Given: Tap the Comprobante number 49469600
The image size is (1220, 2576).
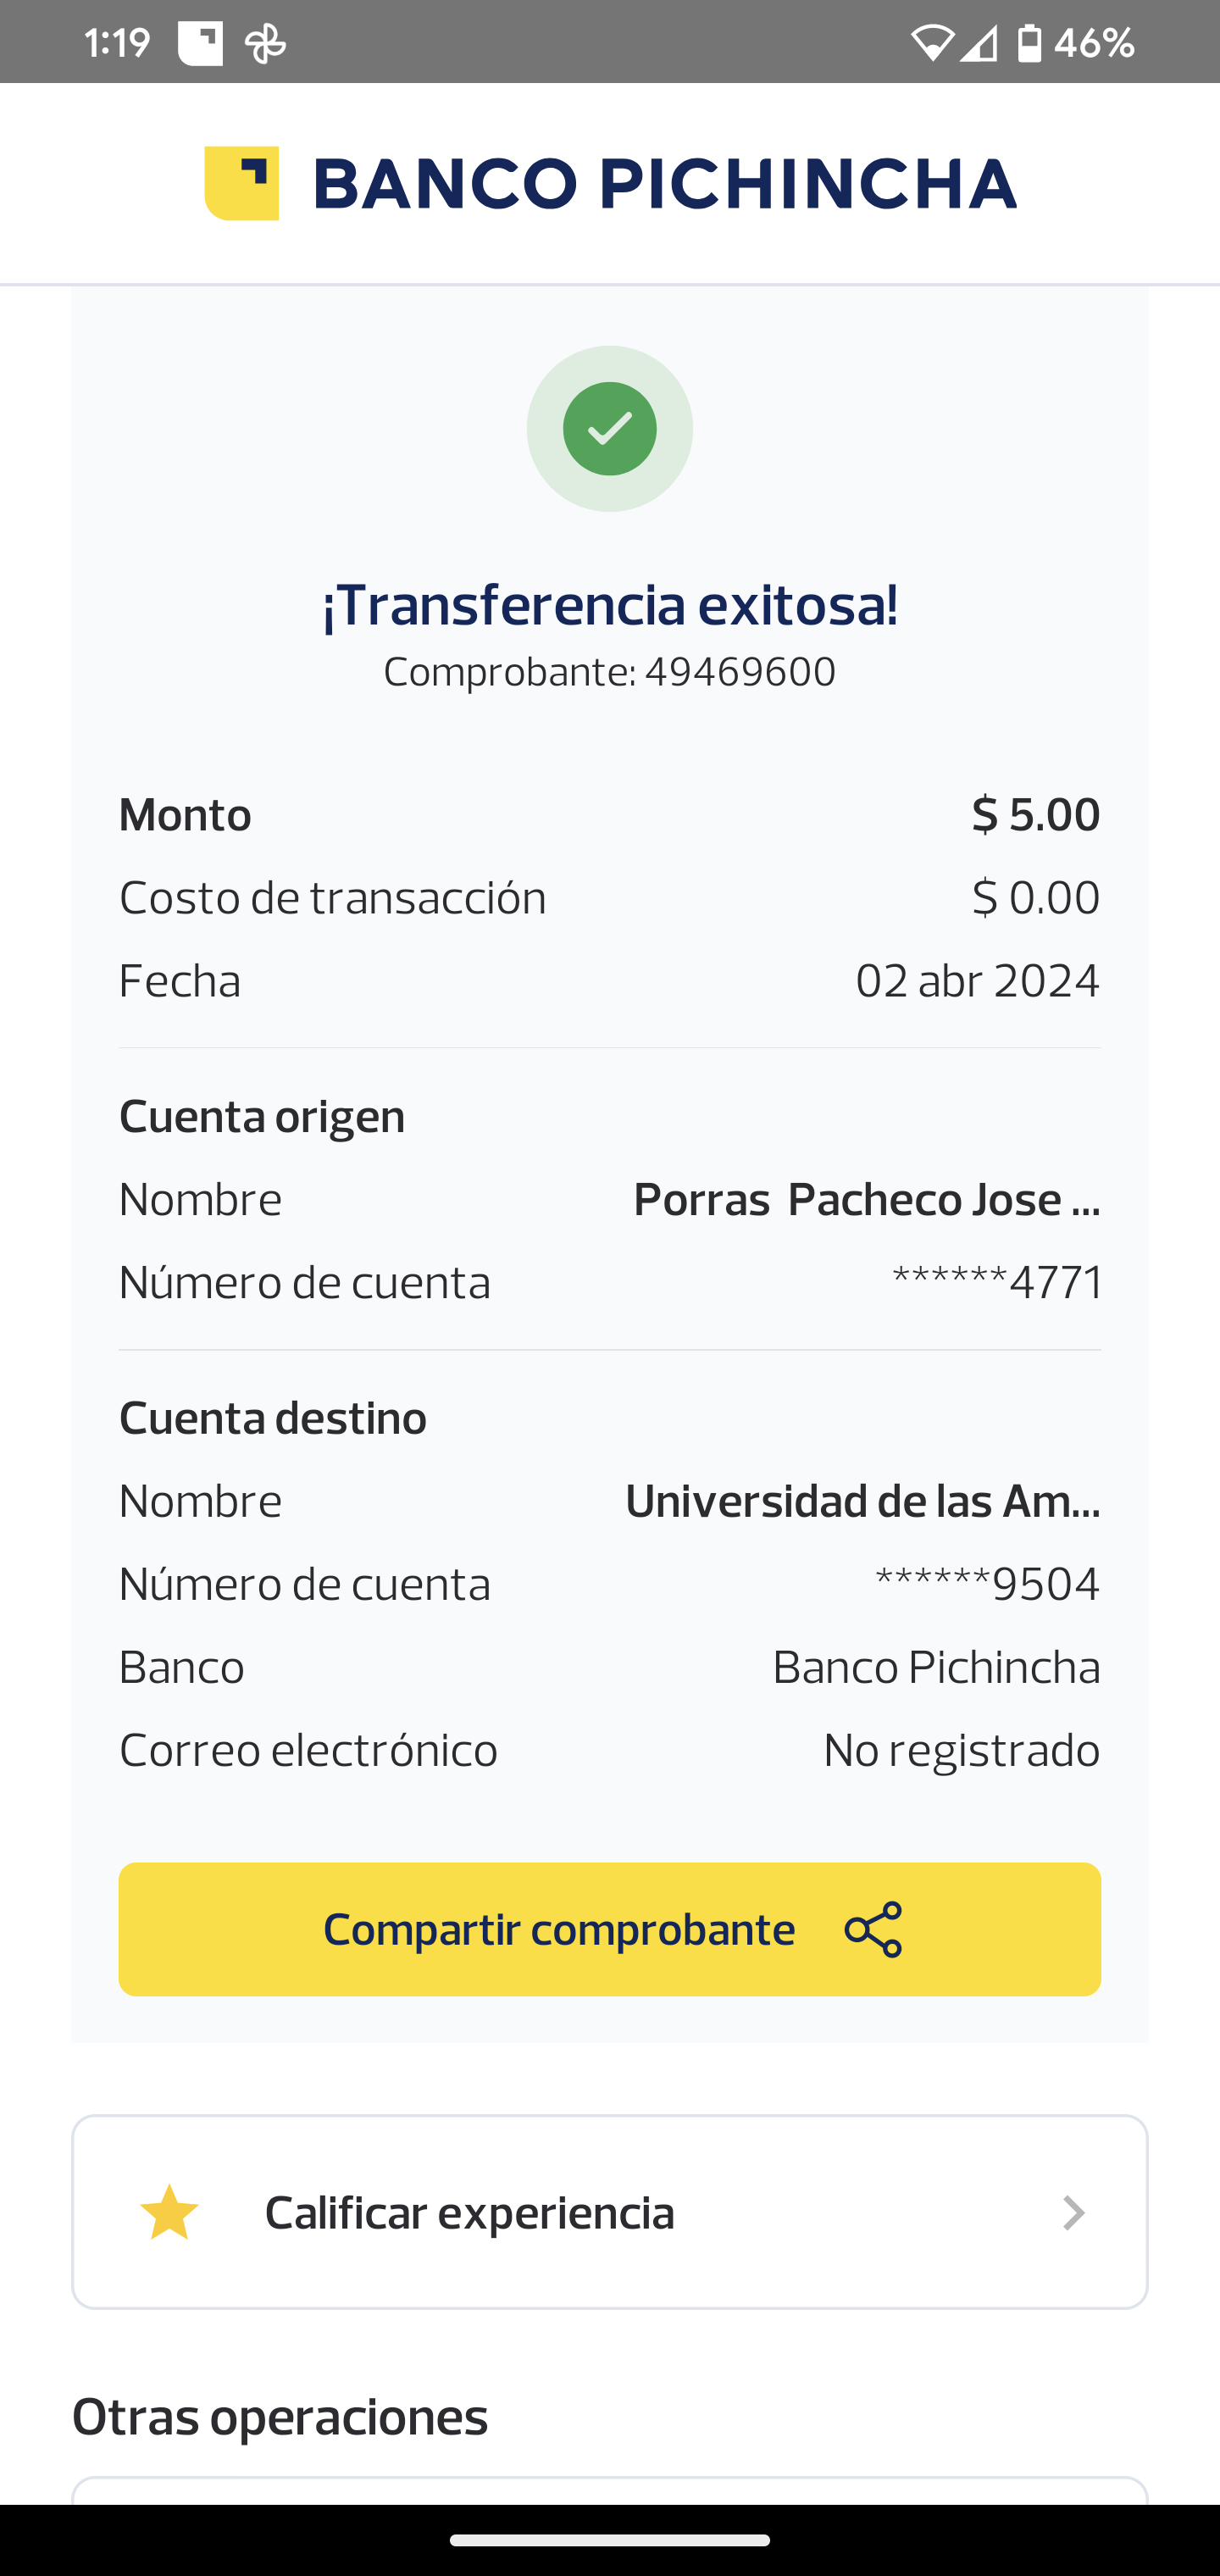Looking at the screenshot, I should (x=739, y=672).
